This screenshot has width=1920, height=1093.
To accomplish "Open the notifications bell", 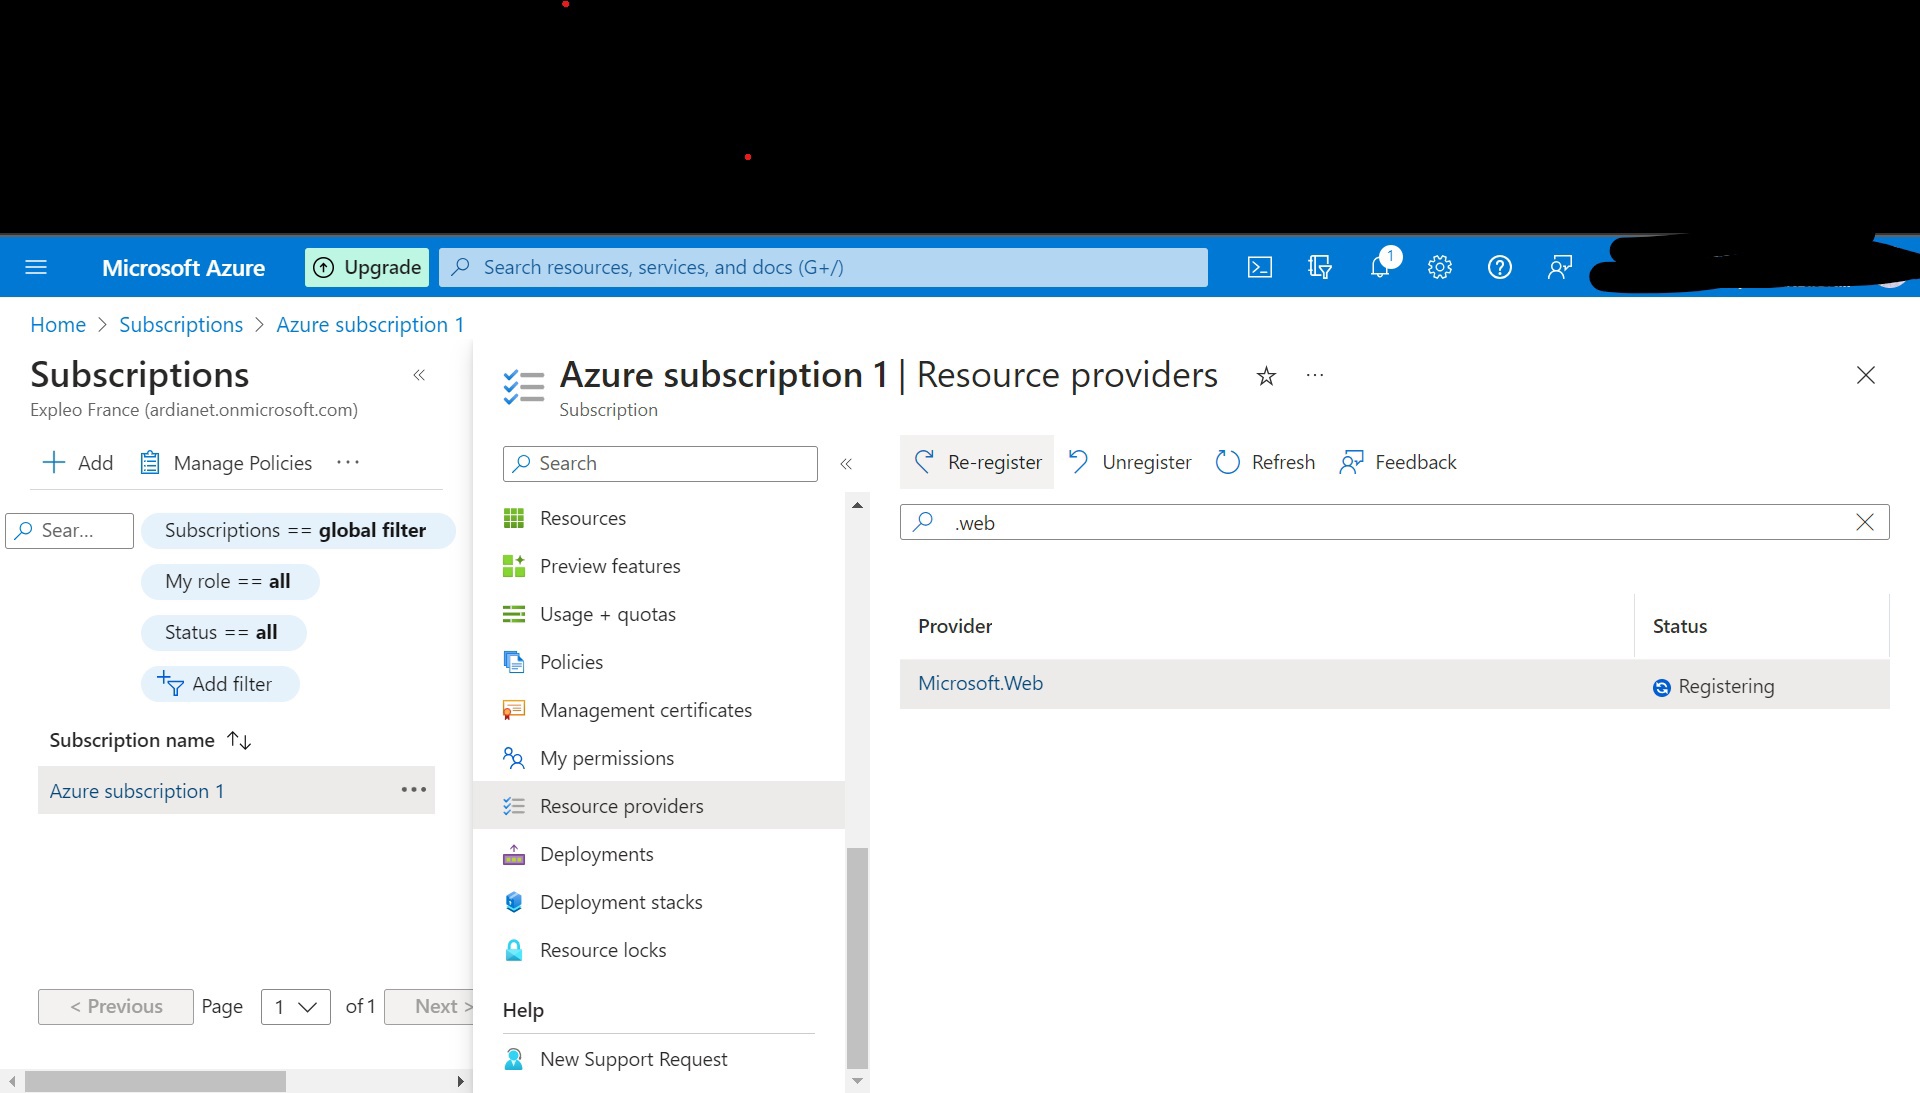I will pyautogui.click(x=1380, y=267).
